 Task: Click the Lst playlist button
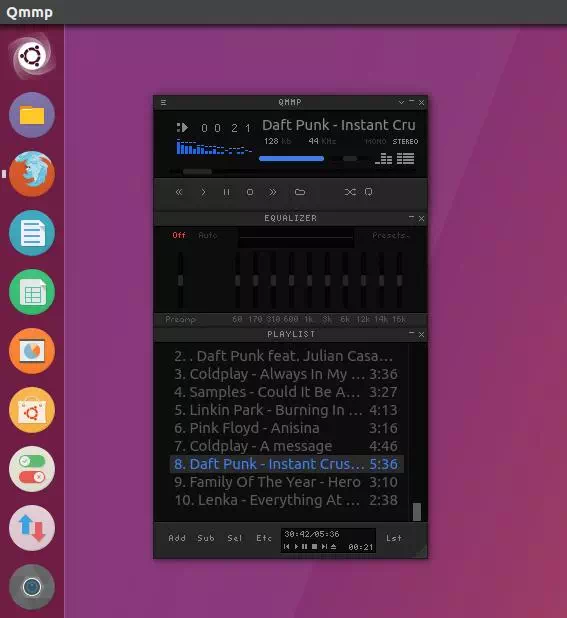pyautogui.click(x=394, y=538)
